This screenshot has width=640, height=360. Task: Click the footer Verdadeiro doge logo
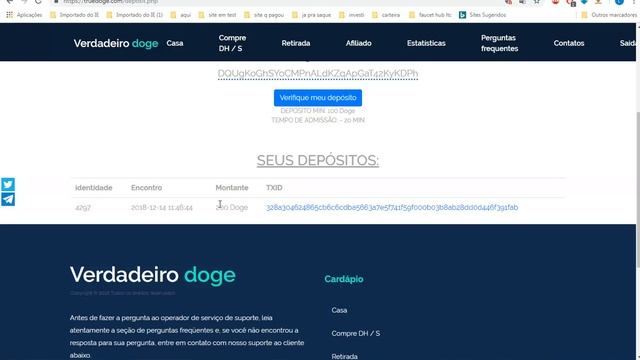click(x=153, y=275)
